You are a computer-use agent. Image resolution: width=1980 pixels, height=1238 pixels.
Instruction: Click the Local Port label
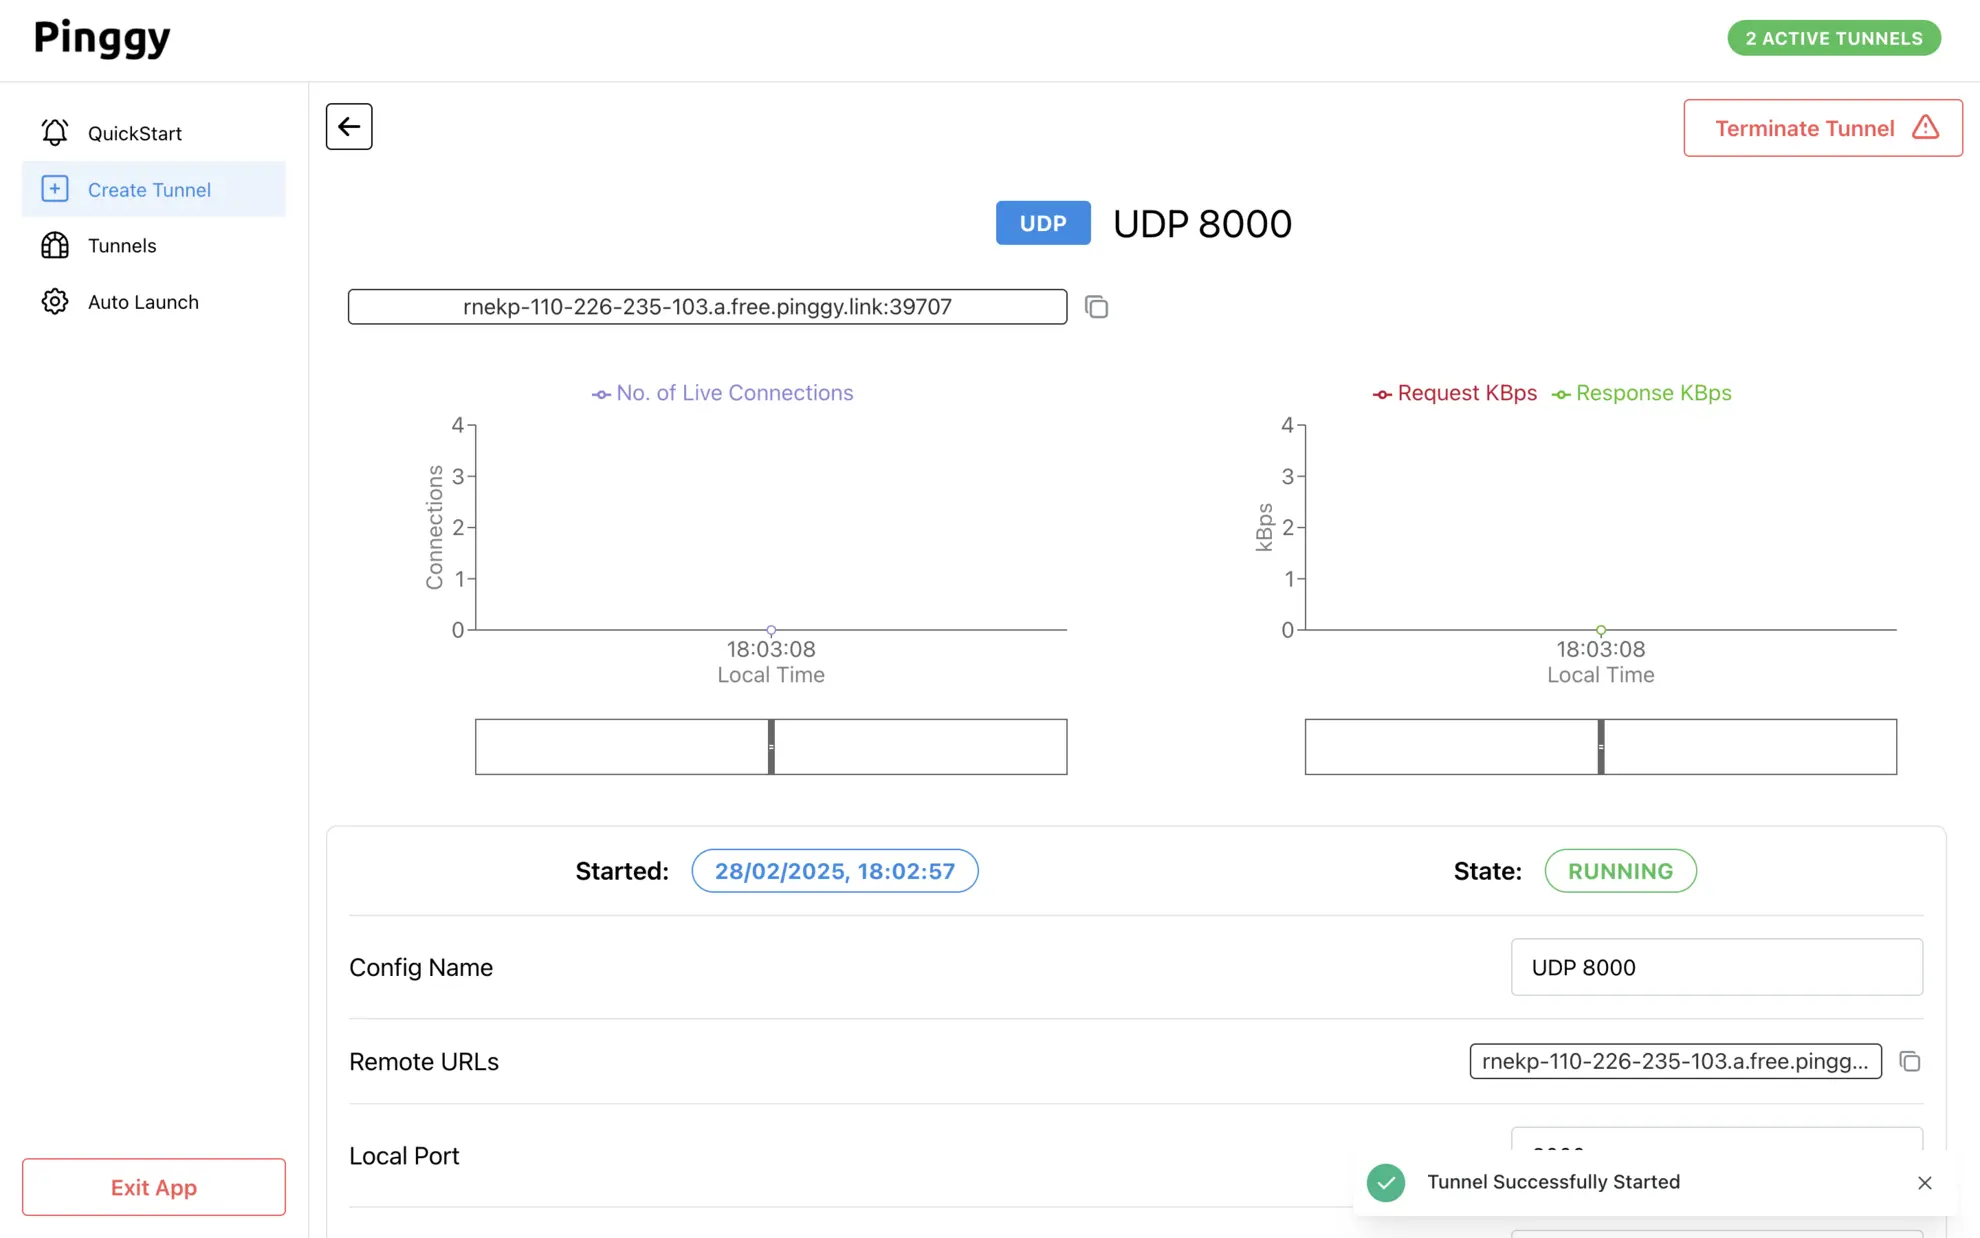404,1155
